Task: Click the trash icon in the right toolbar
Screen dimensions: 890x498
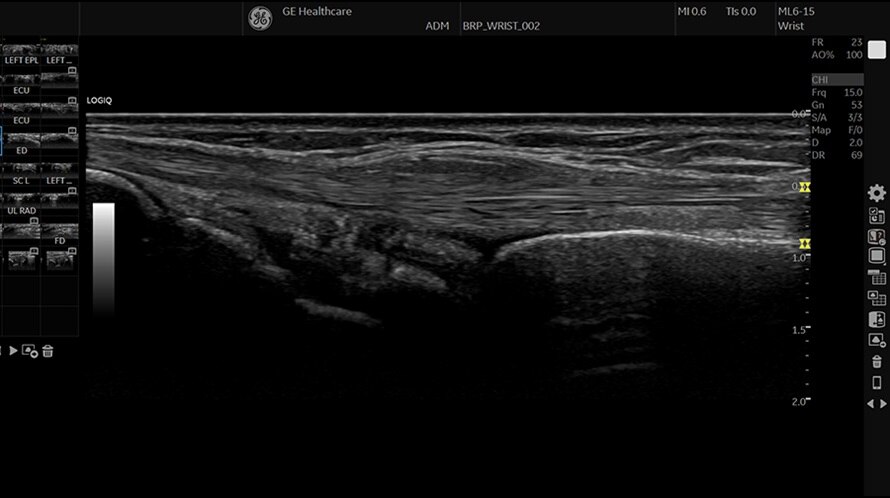Action: (876, 362)
